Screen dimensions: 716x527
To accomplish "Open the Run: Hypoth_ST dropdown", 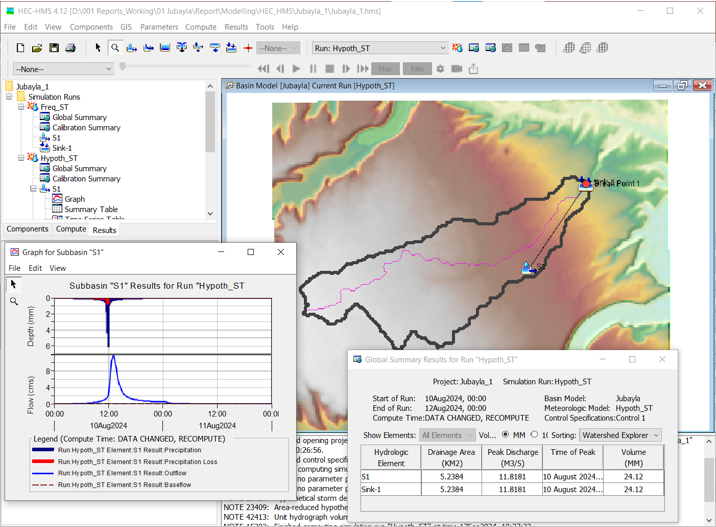I will [380, 48].
